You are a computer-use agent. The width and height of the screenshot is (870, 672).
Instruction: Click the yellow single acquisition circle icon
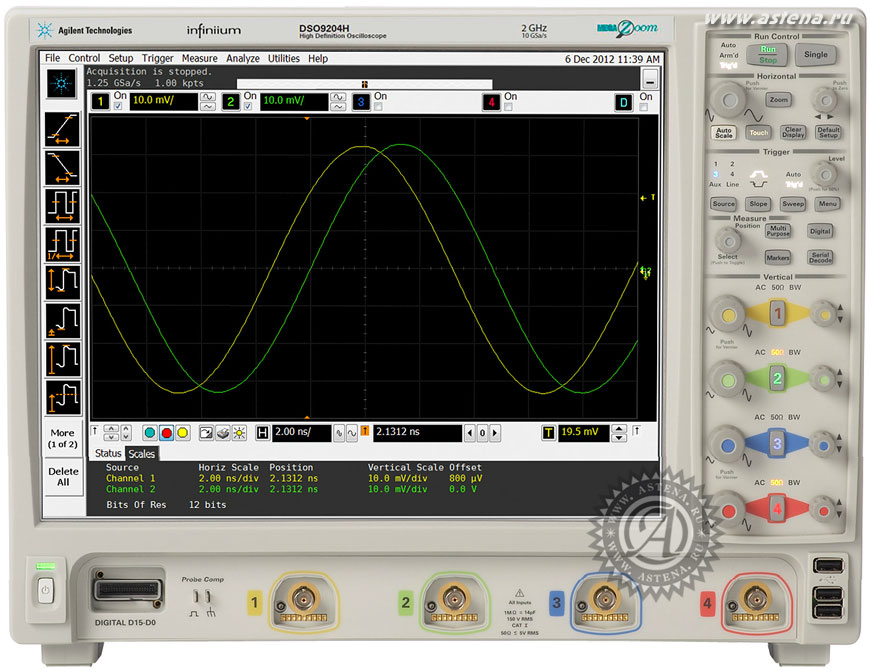[183, 433]
